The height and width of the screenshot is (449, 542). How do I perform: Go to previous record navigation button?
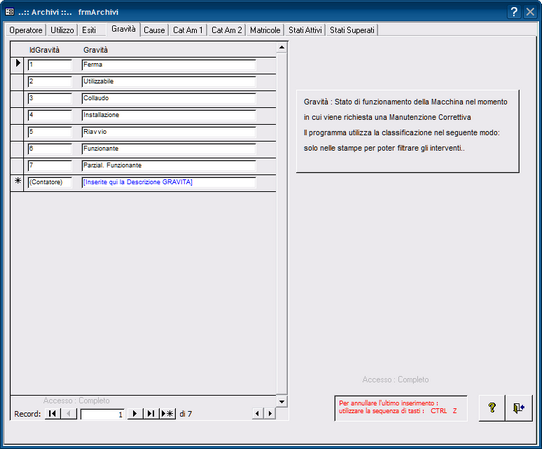click(x=69, y=413)
